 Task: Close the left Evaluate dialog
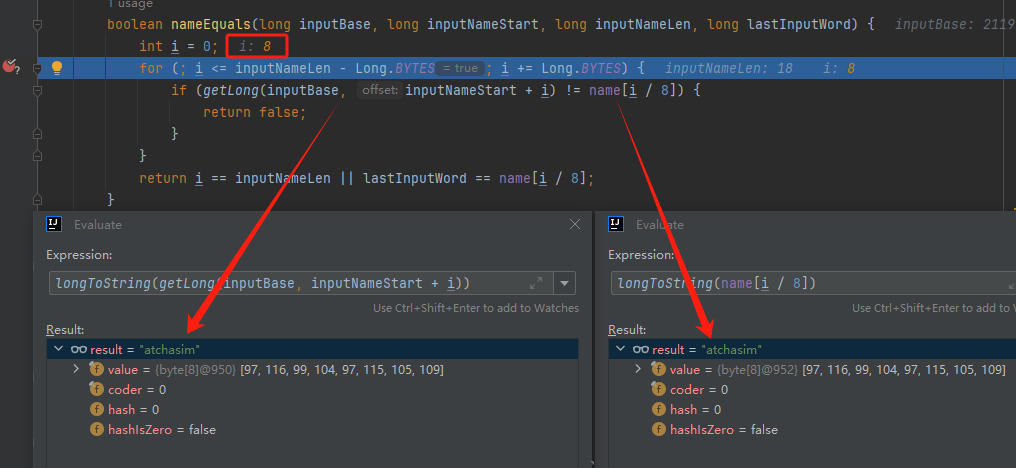pos(574,224)
